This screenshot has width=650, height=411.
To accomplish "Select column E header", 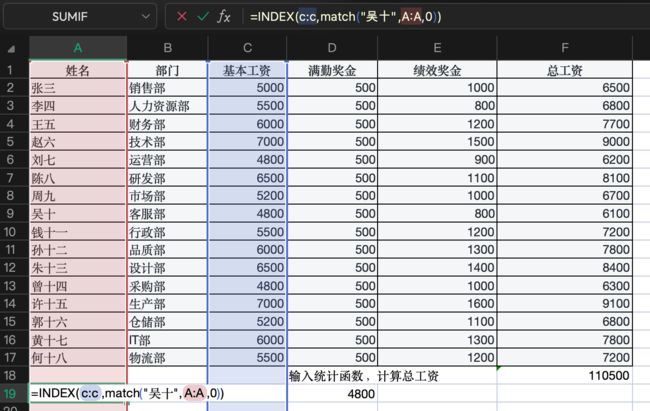I will (x=437, y=48).
